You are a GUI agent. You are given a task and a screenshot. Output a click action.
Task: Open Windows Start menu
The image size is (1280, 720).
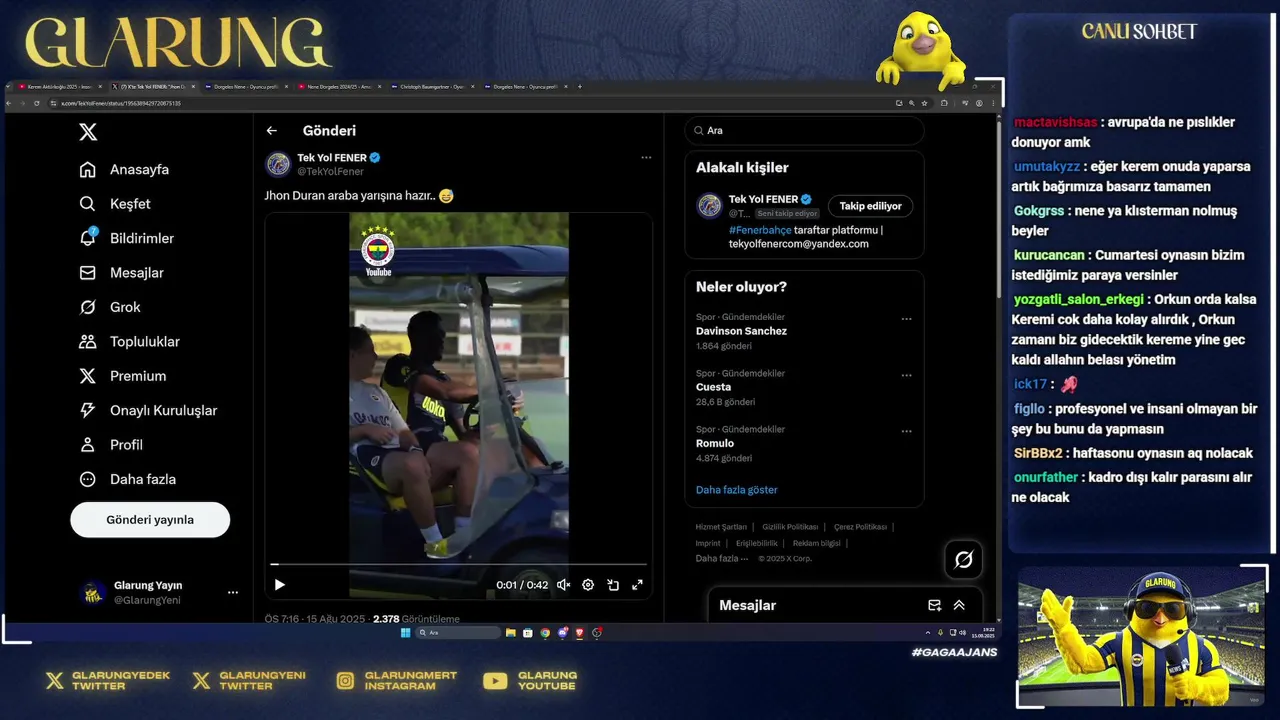(x=405, y=633)
